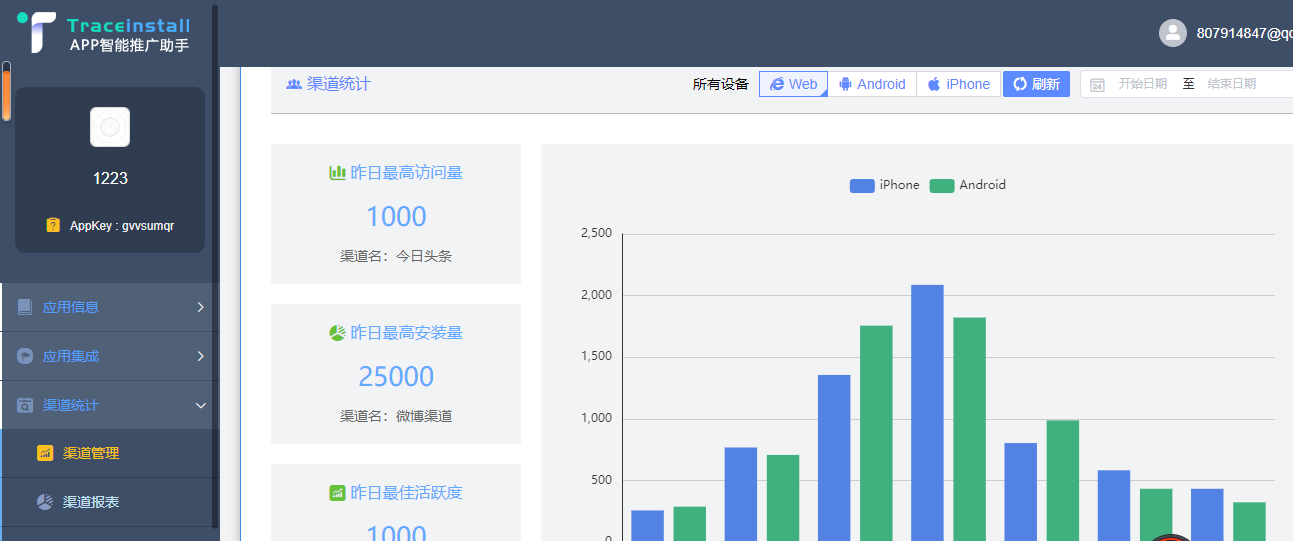Collapse the 渠道统计 menu chevron
The width and height of the screenshot is (1293, 541).
(x=201, y=405)
